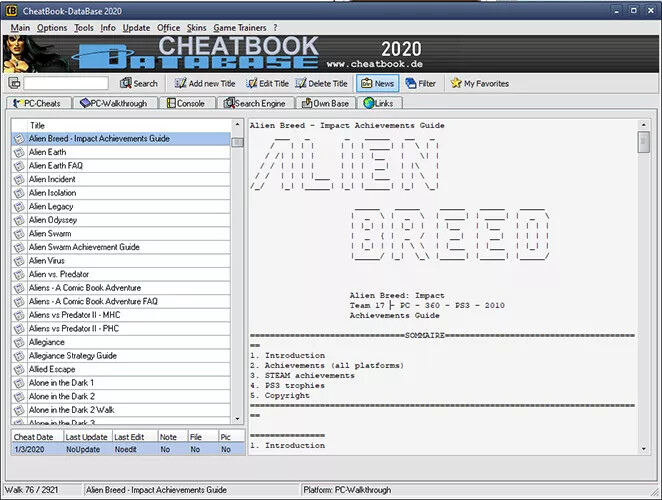Select Alien Isolation in title list
662x500 pixels.
[52, 193]
